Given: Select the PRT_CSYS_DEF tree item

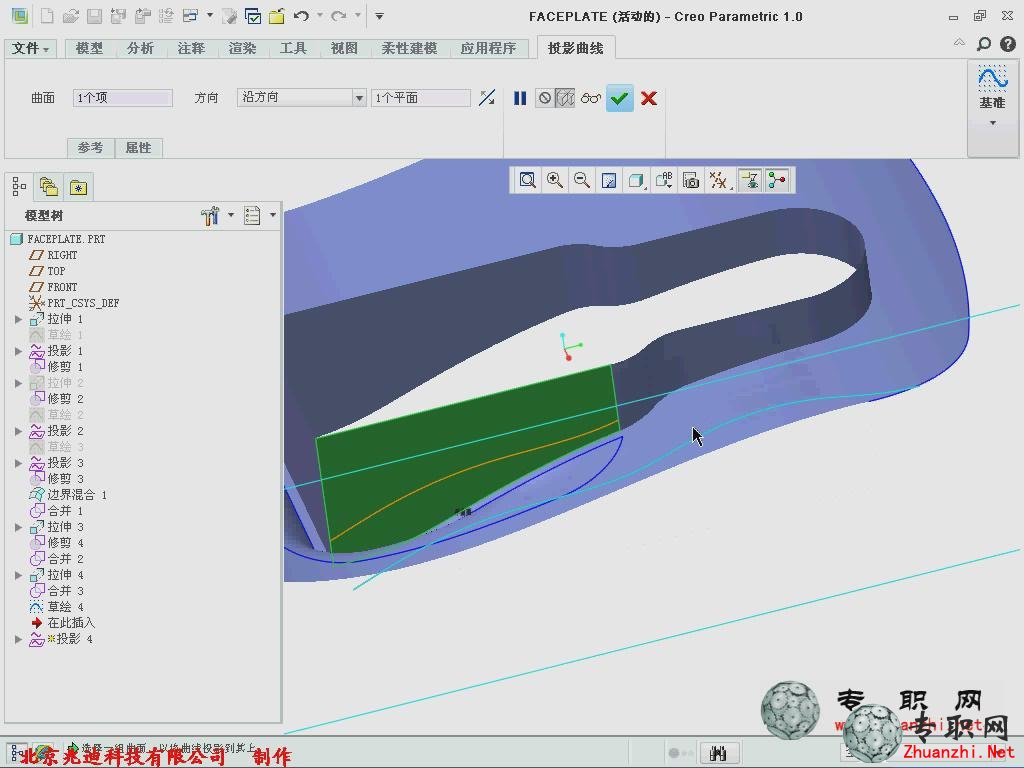Looking at the screenshot, I should click(74, 303).
